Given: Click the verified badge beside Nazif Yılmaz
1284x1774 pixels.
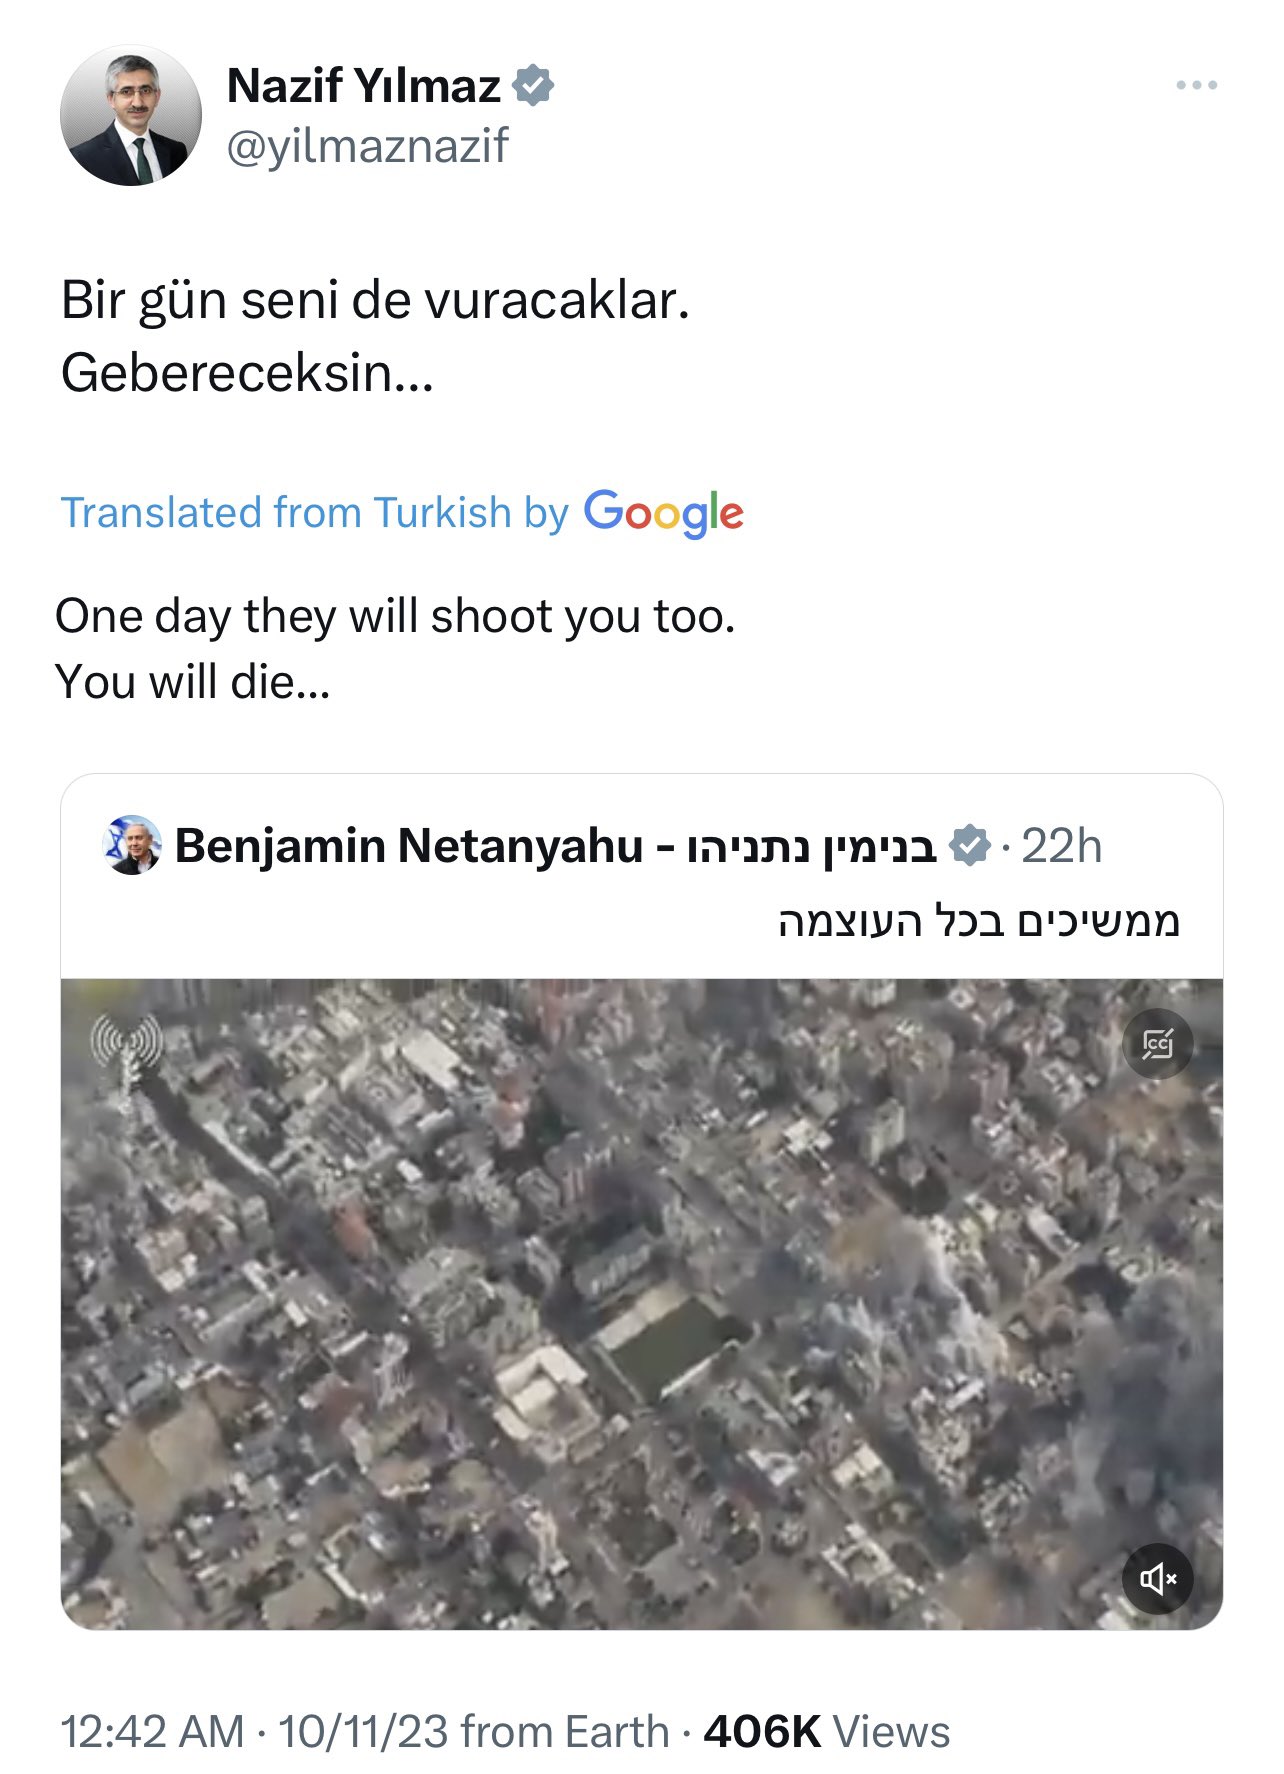Looking at the screenshot, I should pyautogui.click(x=533, y=86).
